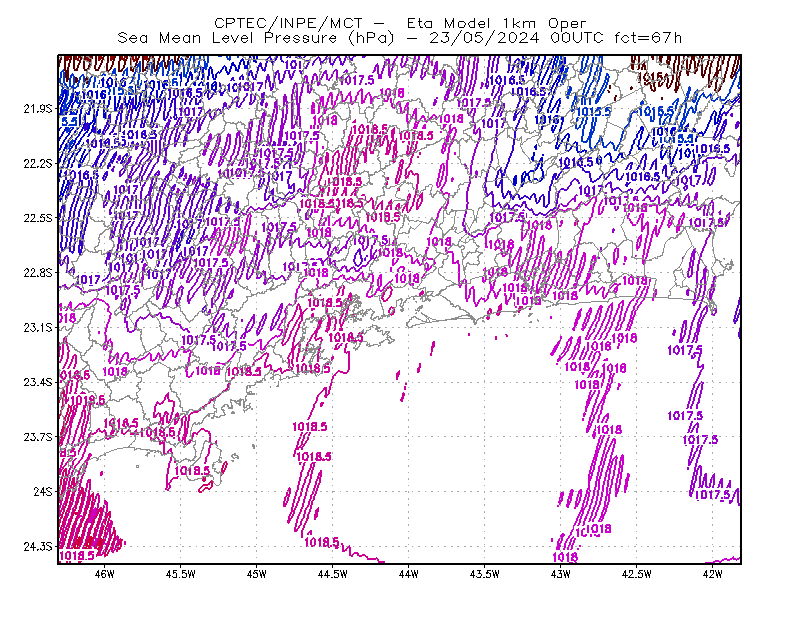This screenshot has width=800, height=618.
Task: Click the "Sea Mean Level Pressure (hPa)" heading
Action: coord(256,38)
